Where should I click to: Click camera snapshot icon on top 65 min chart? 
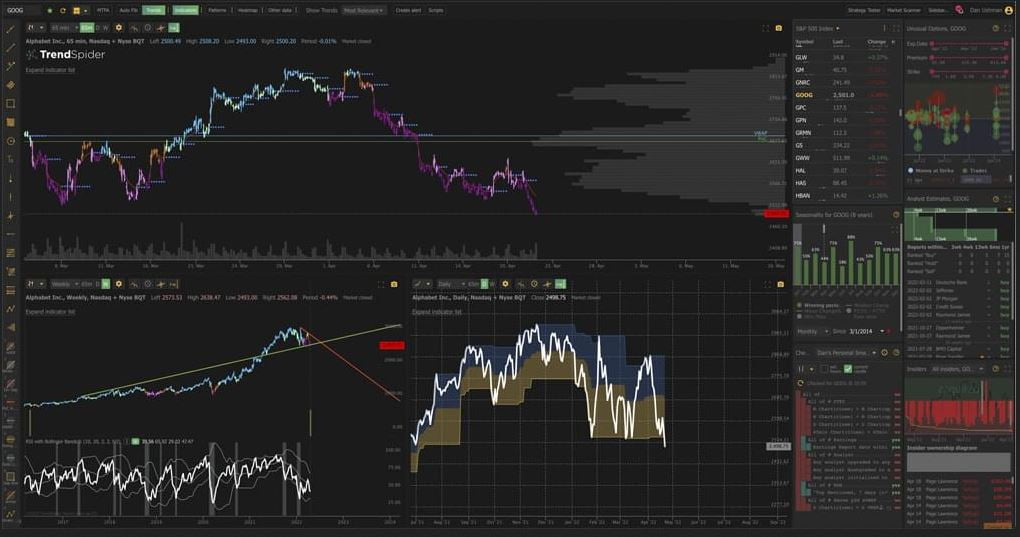click(779, 28)
